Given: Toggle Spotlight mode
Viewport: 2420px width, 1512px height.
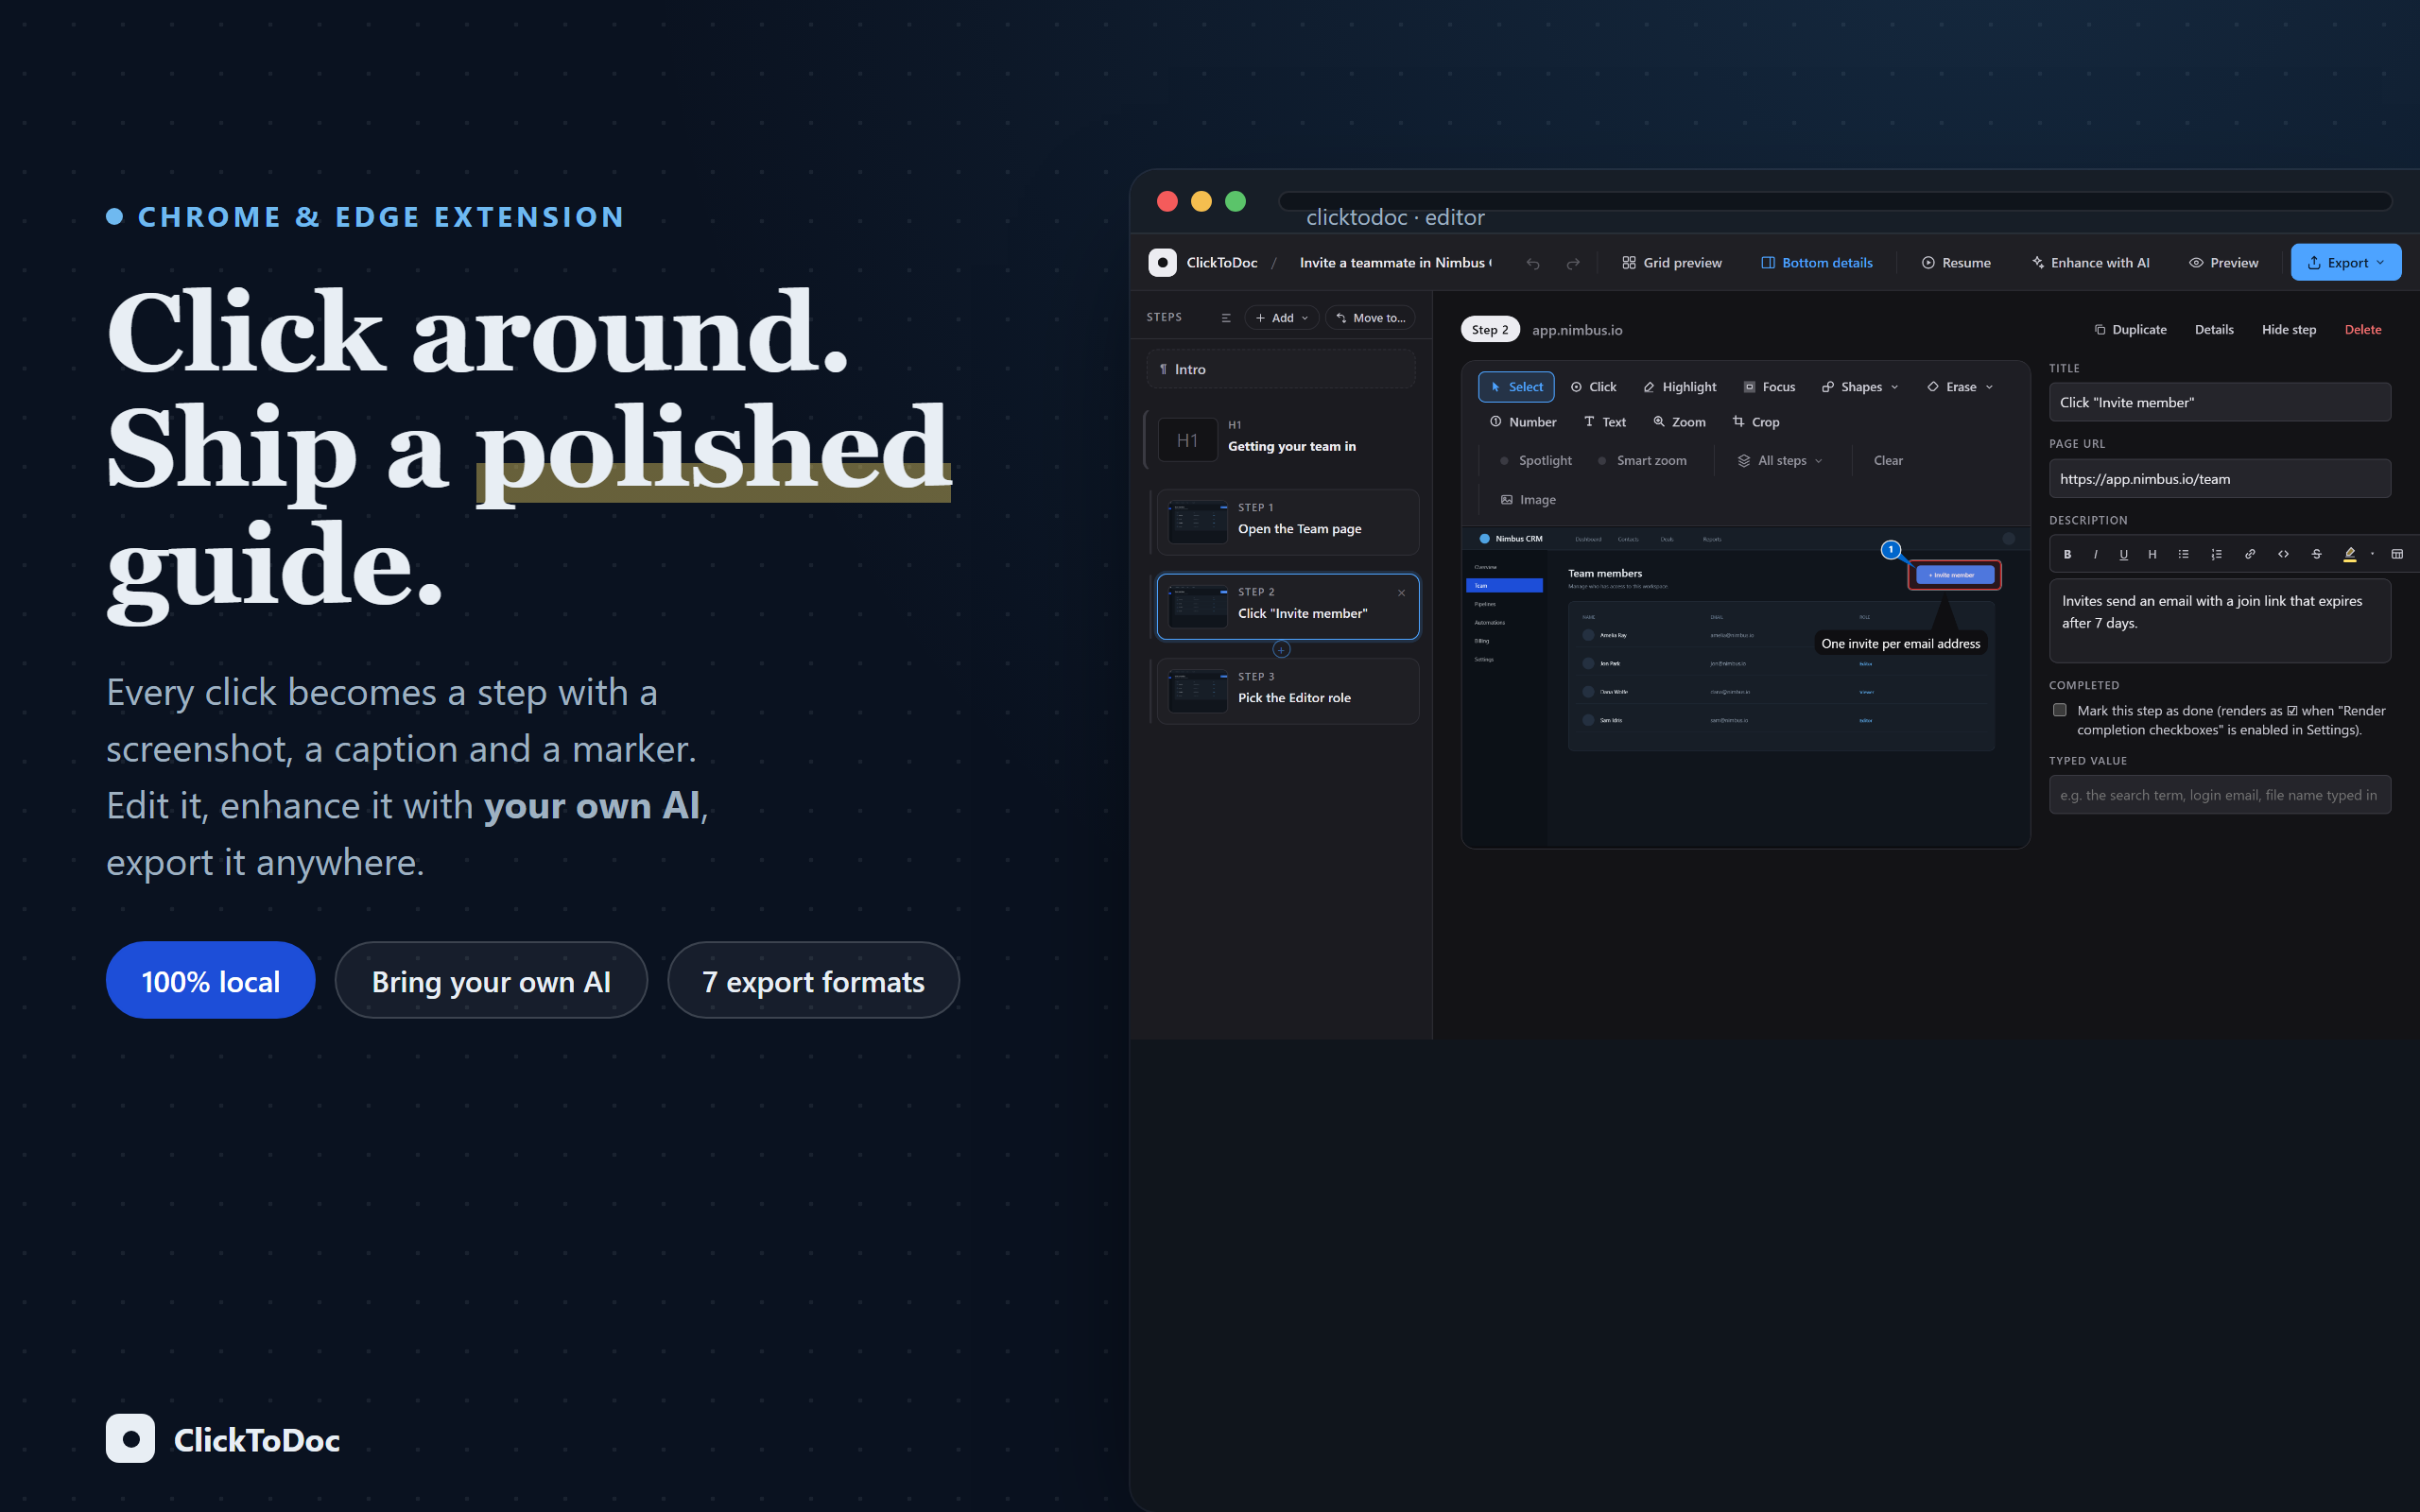Looking at the screenshot, I should pos(1536,461).
